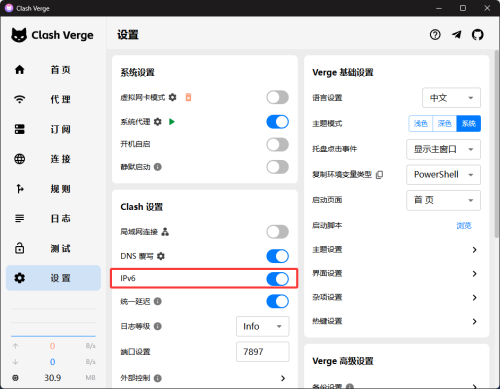
Task: Enable the 虚拟网卡模式 toggle
Action: (x=277, y=97)
